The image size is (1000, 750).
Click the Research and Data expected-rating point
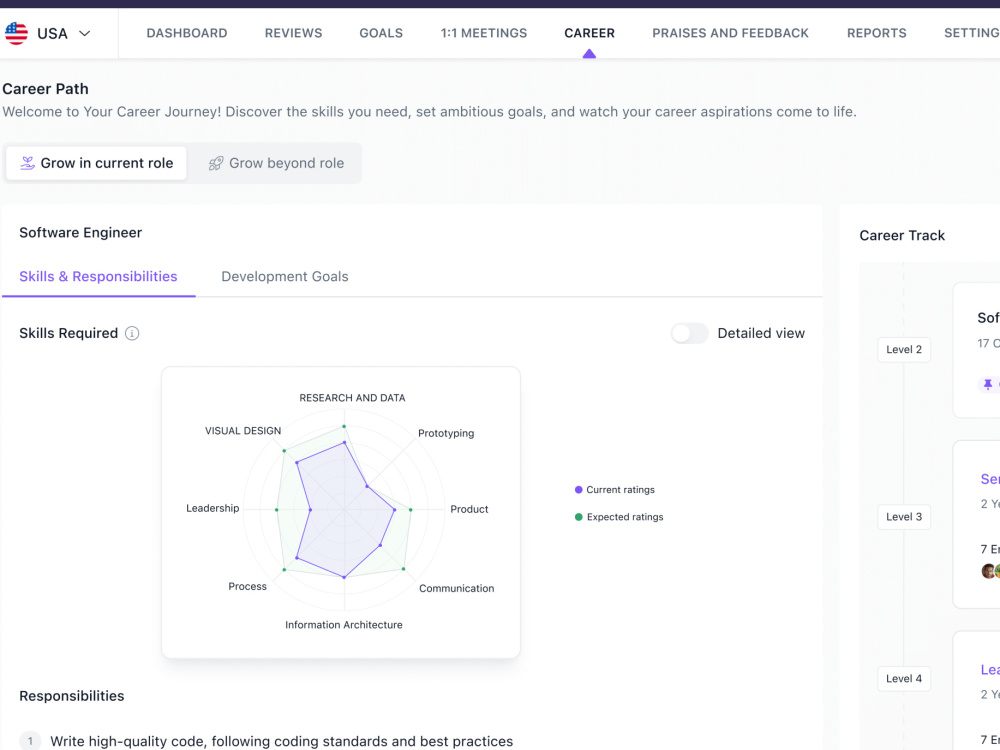pos(344,426)
